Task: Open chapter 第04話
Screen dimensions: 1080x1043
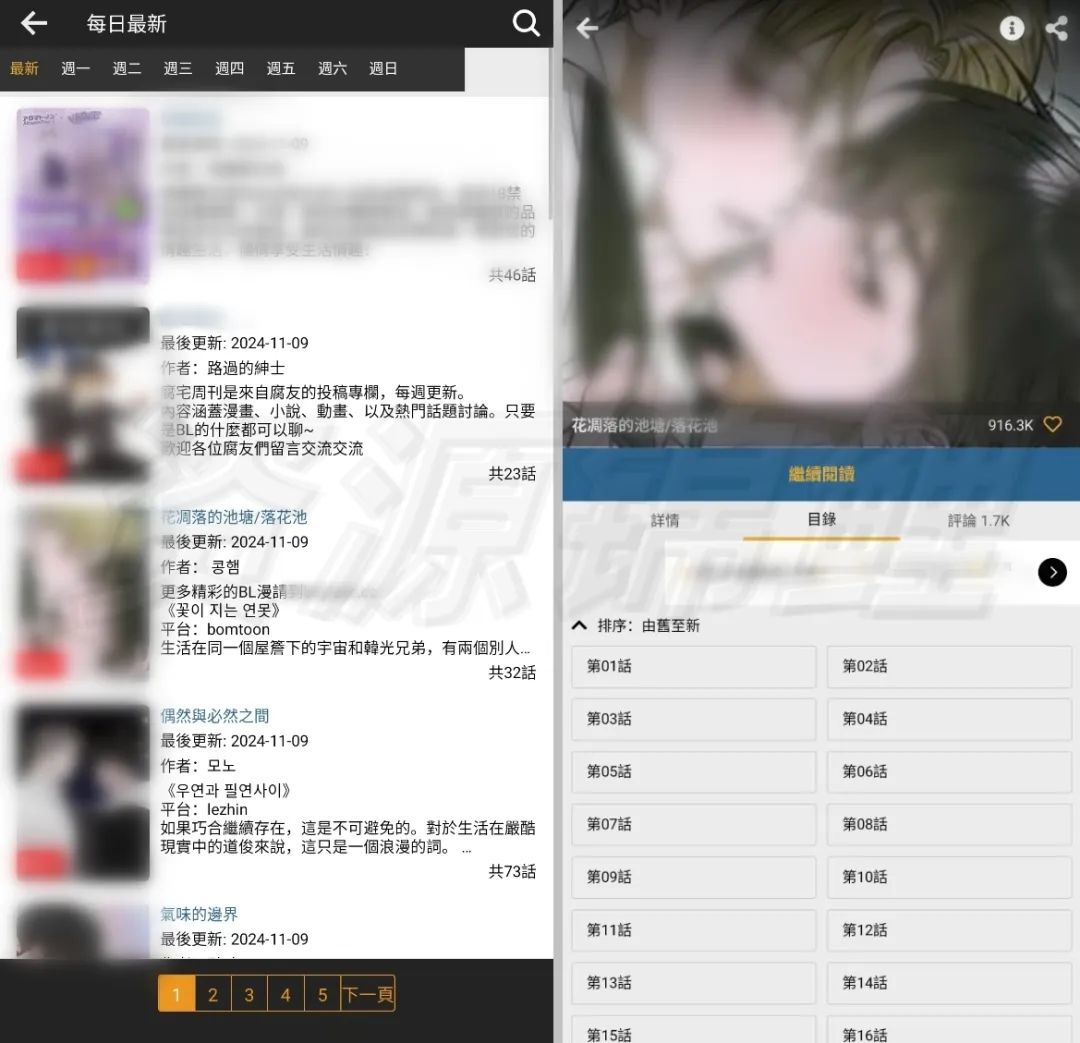Action: click(x=949, y=719)
